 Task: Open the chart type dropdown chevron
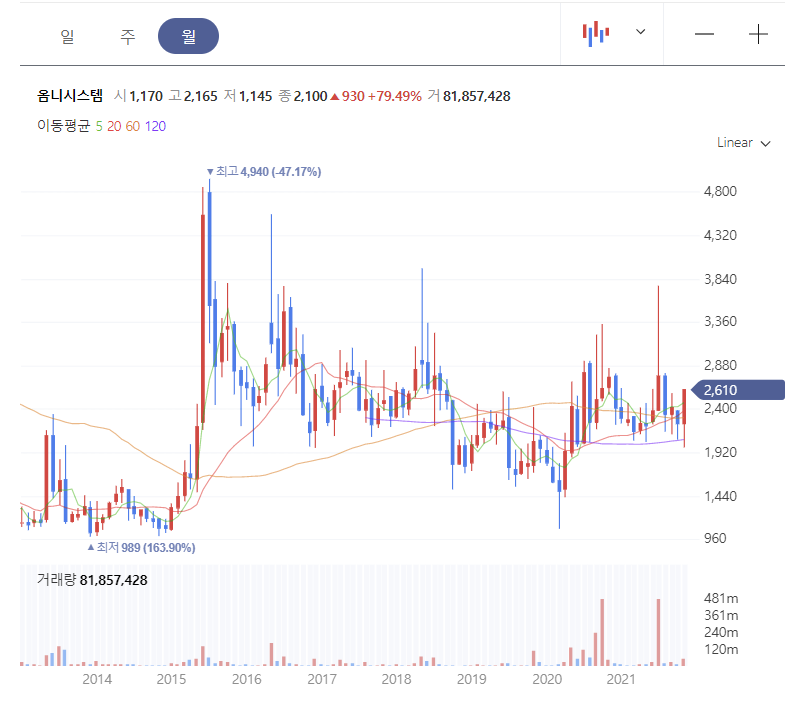click(x=641, y=31)
